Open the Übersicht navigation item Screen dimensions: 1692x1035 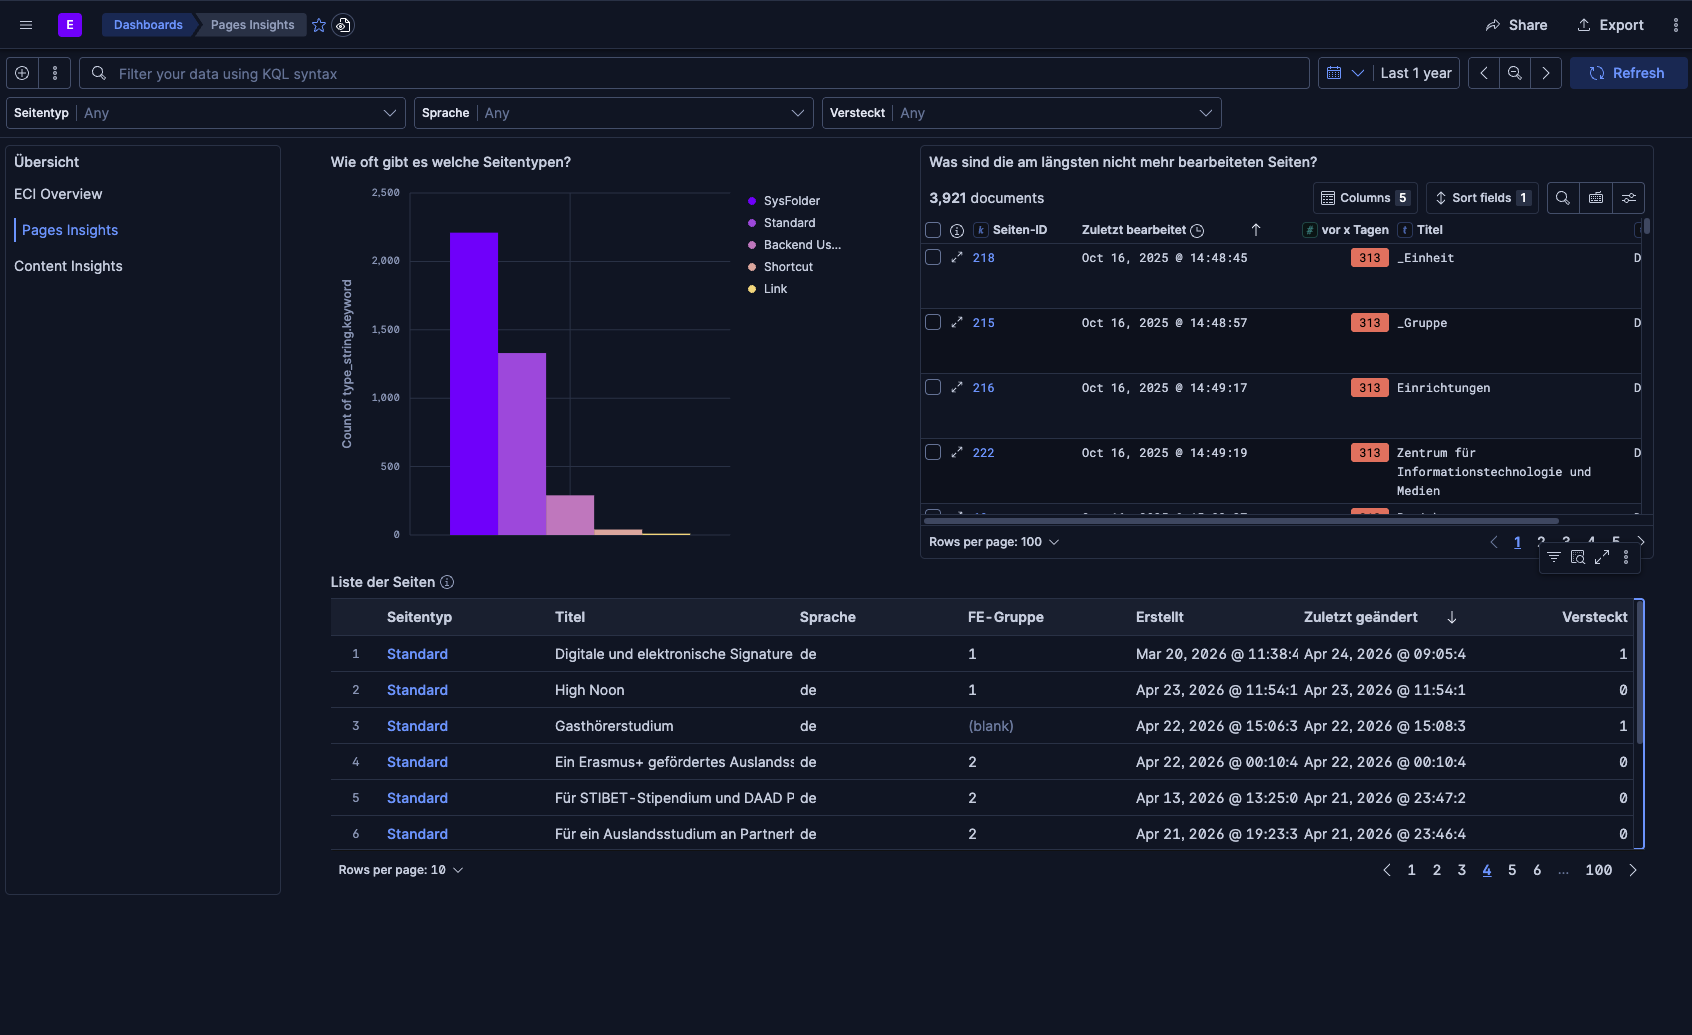point(46,162)
